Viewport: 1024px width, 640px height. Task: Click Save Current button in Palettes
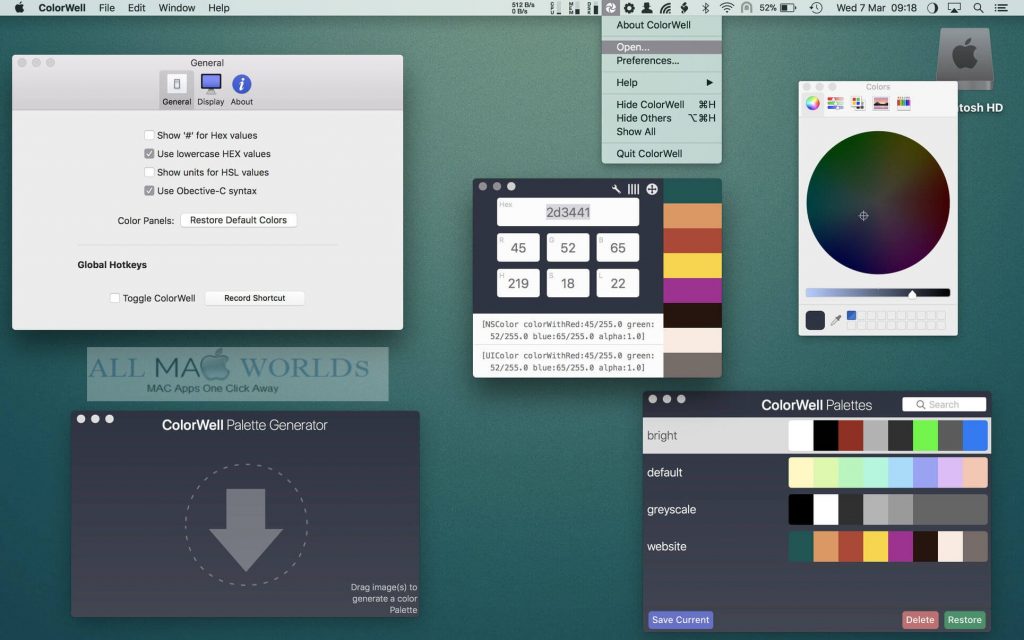point(680,620)
